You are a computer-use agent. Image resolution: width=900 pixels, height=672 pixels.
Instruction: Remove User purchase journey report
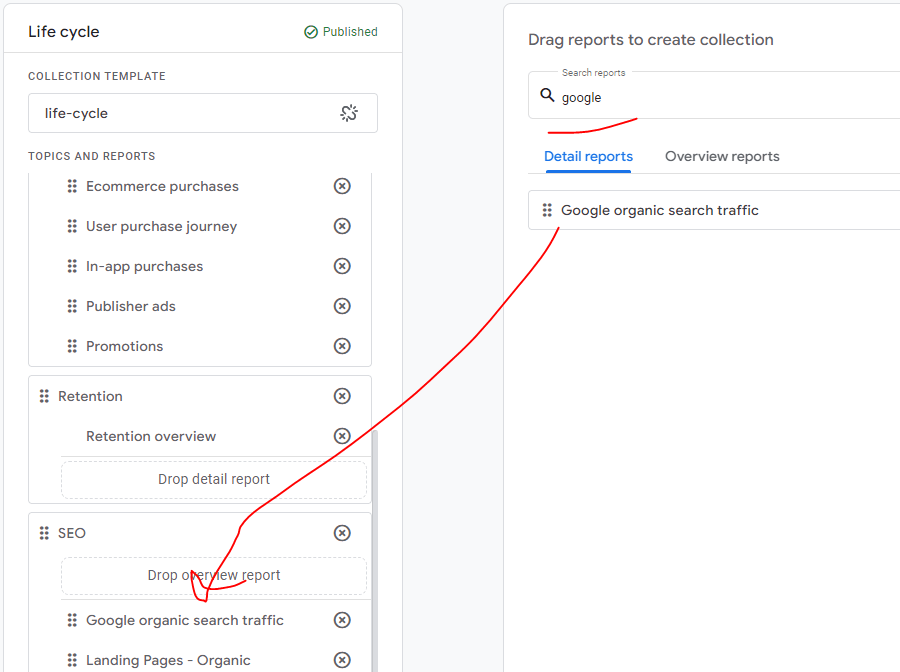coord(342,226)
